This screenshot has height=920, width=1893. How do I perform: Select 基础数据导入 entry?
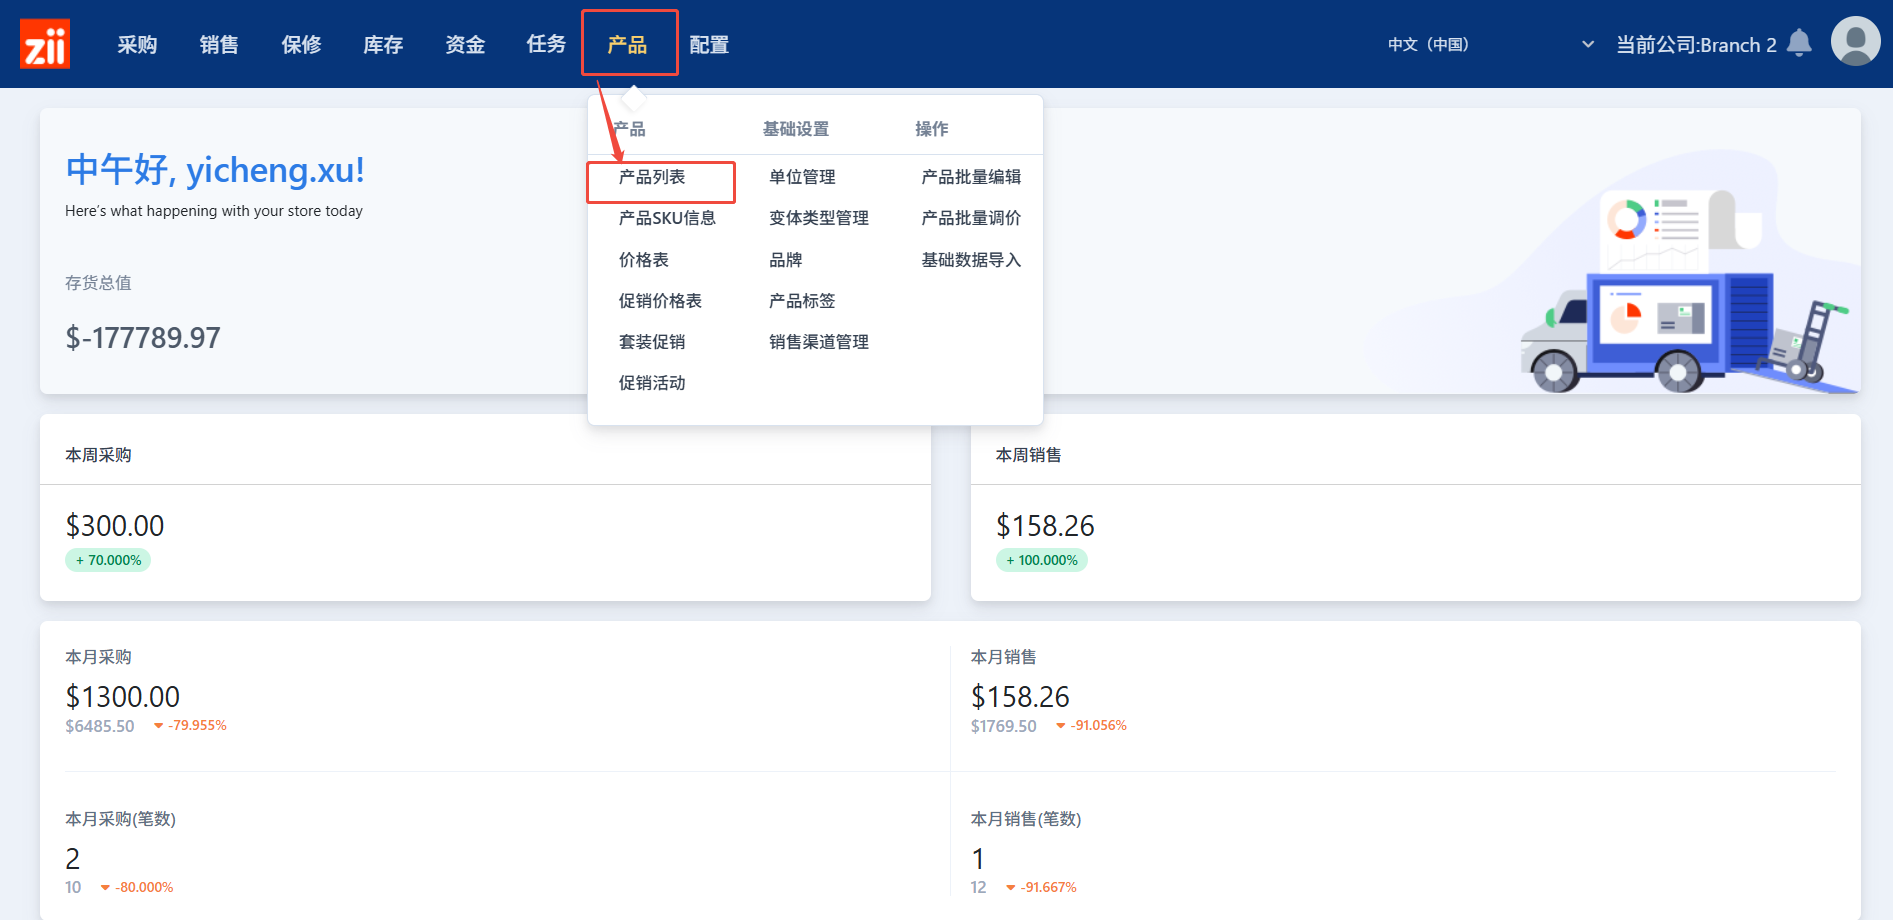971,260
